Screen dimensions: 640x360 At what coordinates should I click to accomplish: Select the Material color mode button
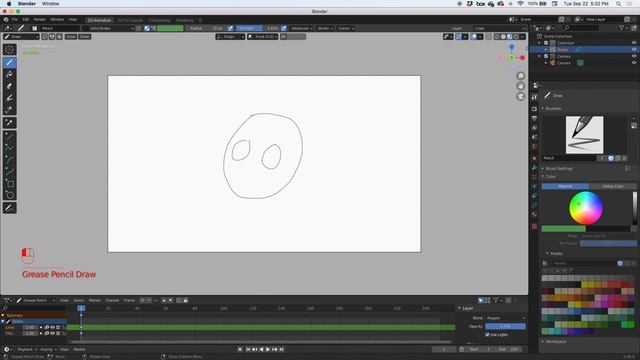565,187
